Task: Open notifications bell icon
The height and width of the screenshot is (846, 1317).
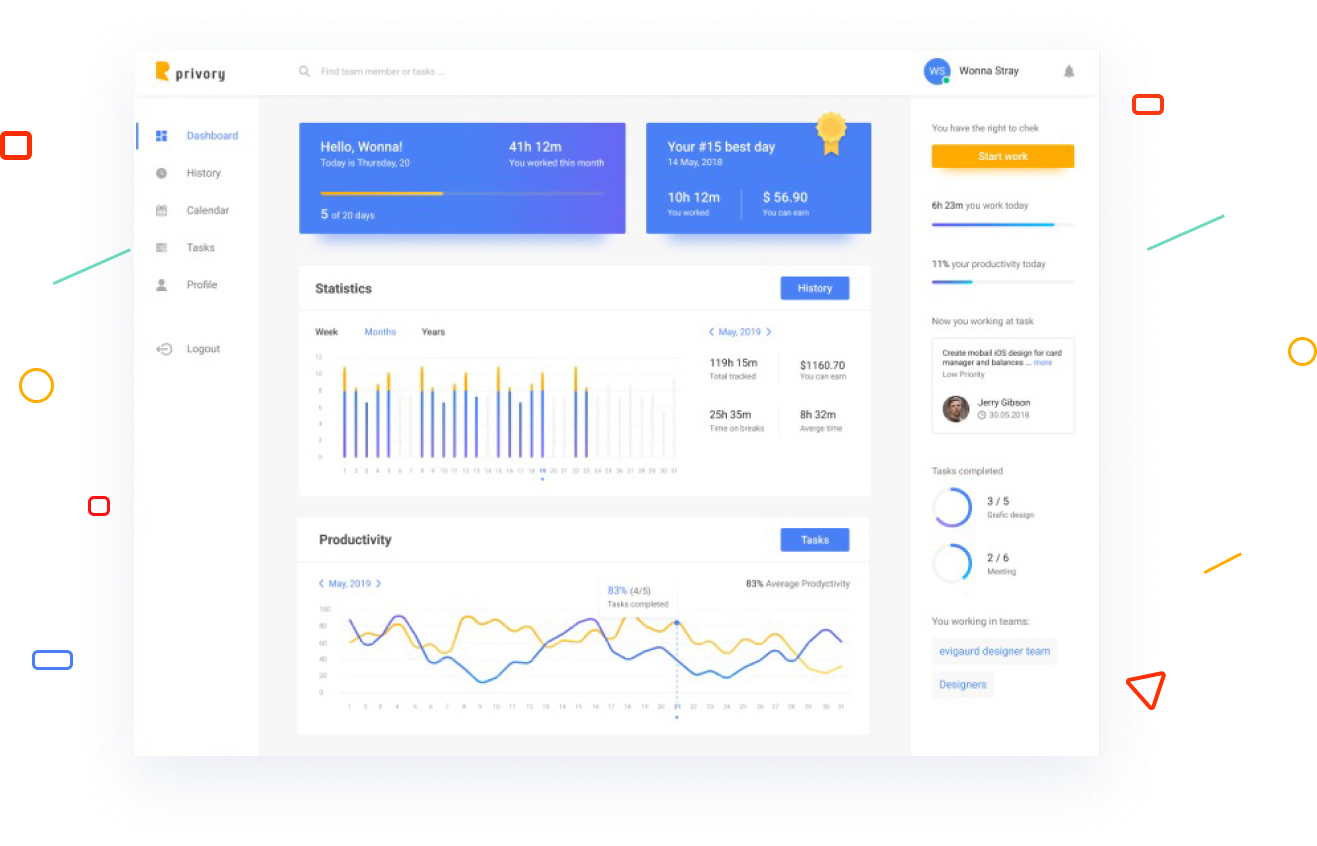Action: point(1069,71)
